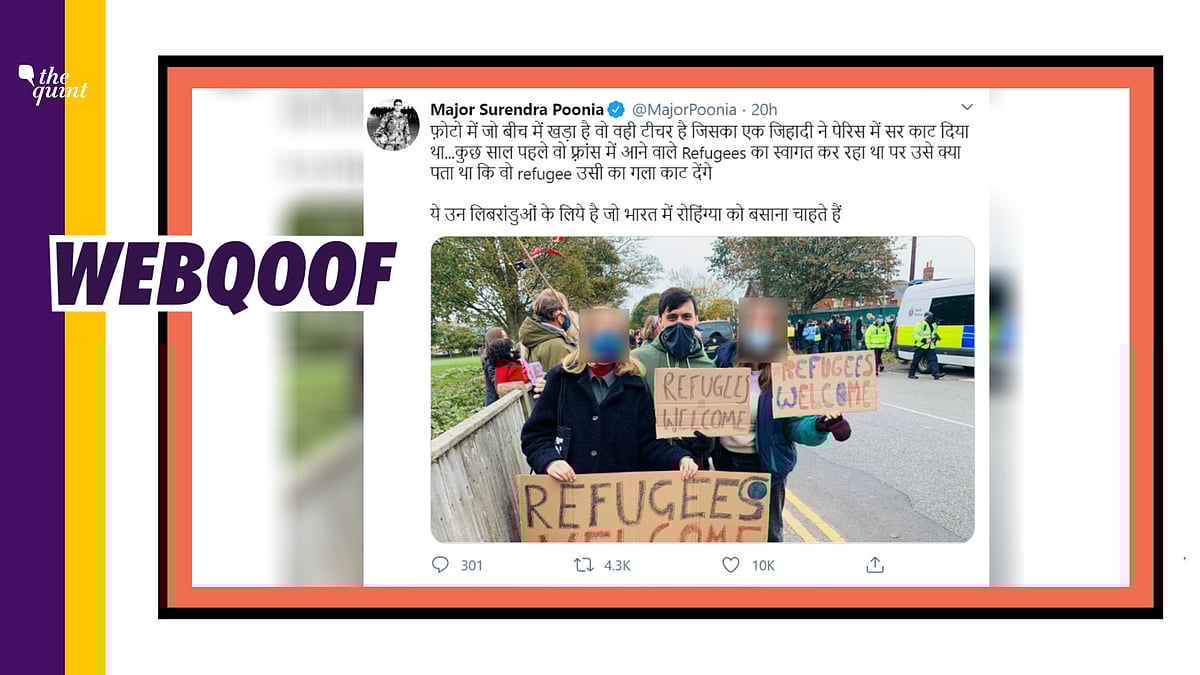This screenshot has width=1200, height=675.
Task: Click the blue verified badge
Action: (x=617, y=109)
